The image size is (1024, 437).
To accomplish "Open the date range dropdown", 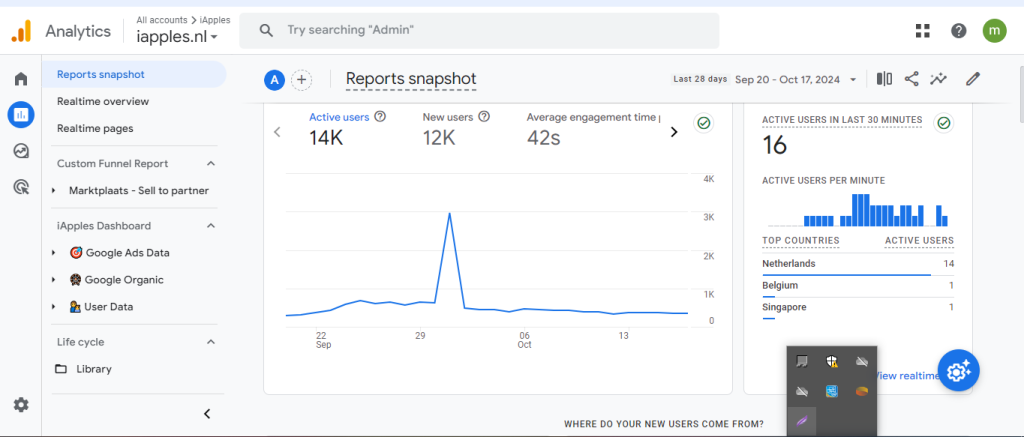I will (x=796, y=79).
